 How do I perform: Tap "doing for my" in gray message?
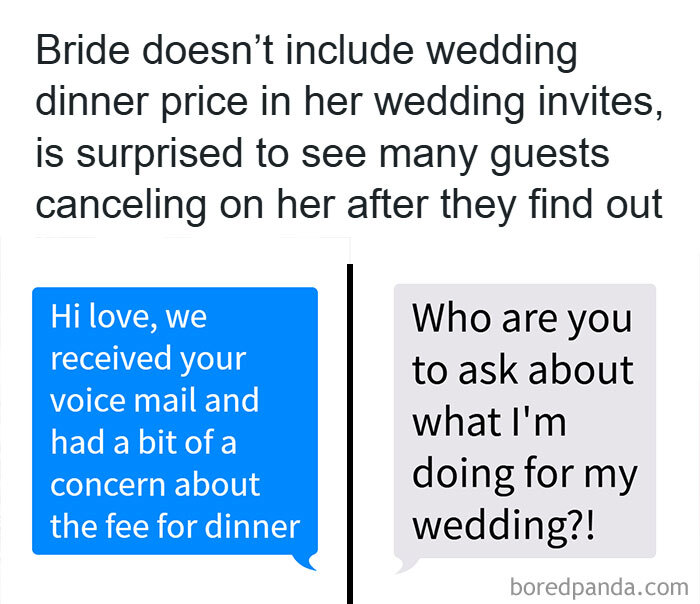pos(525,475)
